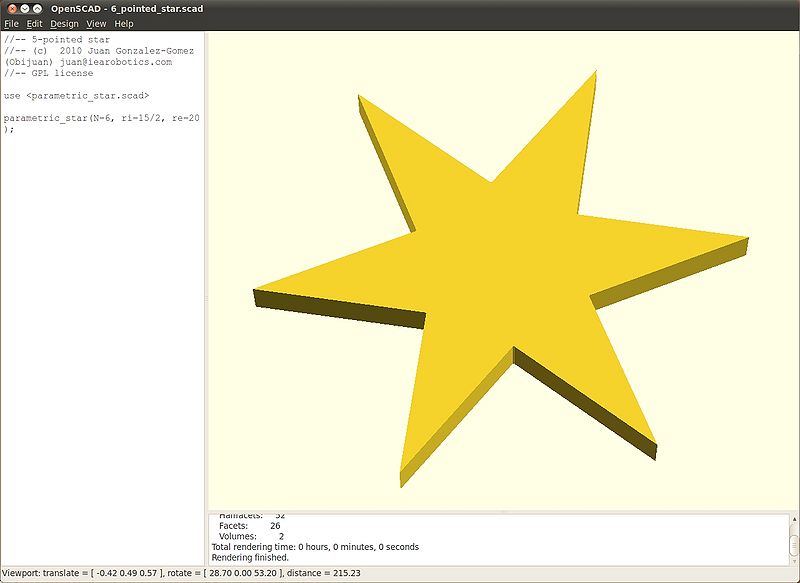Open the Design menu
Image resolution: width=800 pixels, height=583 pixels.
64,23
